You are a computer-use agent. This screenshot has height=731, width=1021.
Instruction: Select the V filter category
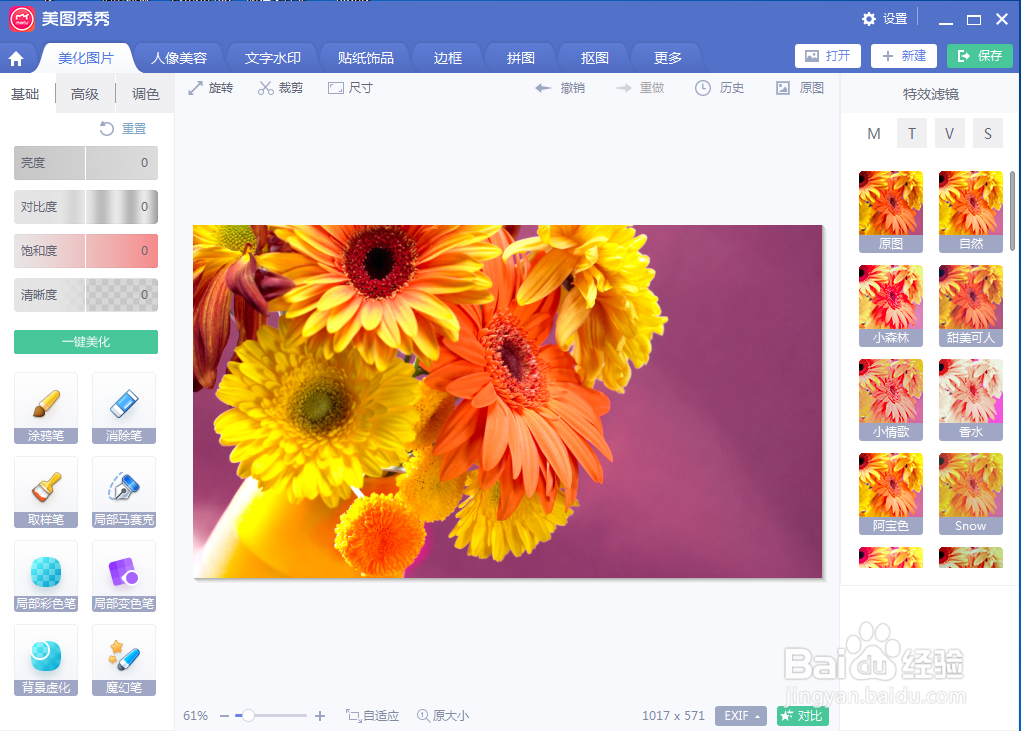[949, 133]
